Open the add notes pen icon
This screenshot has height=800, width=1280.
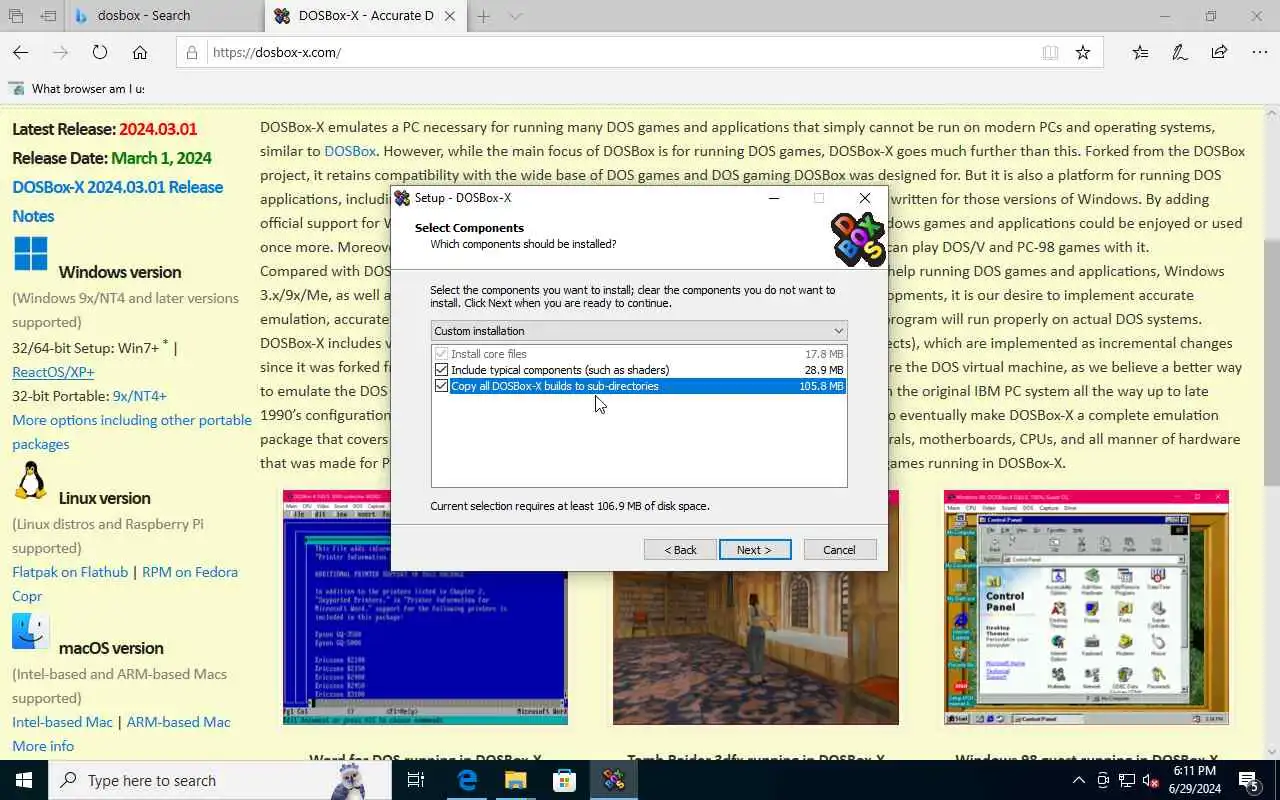click(1180, 52)
